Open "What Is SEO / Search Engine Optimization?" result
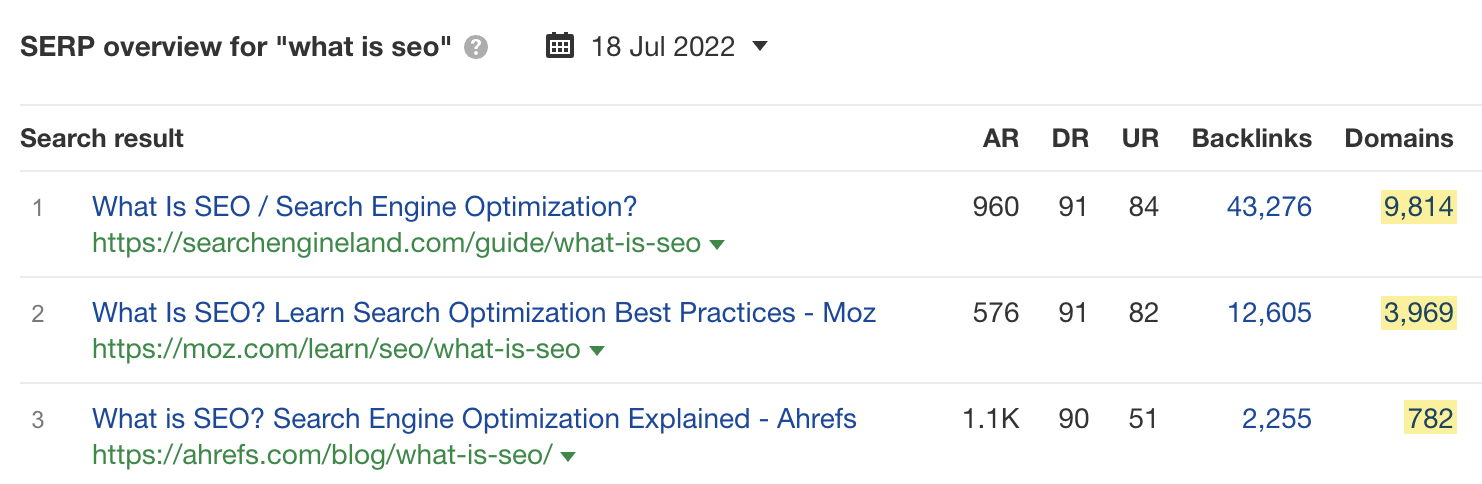This screenshot has height=484, width=1482. point(364,207)
